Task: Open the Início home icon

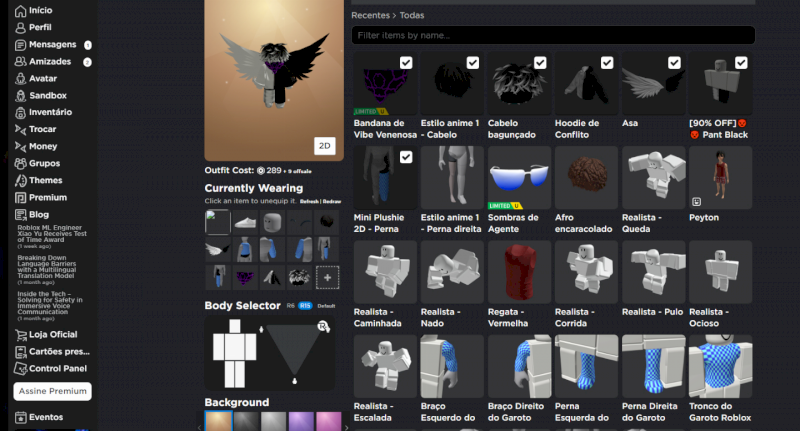Action: [20, 11]
